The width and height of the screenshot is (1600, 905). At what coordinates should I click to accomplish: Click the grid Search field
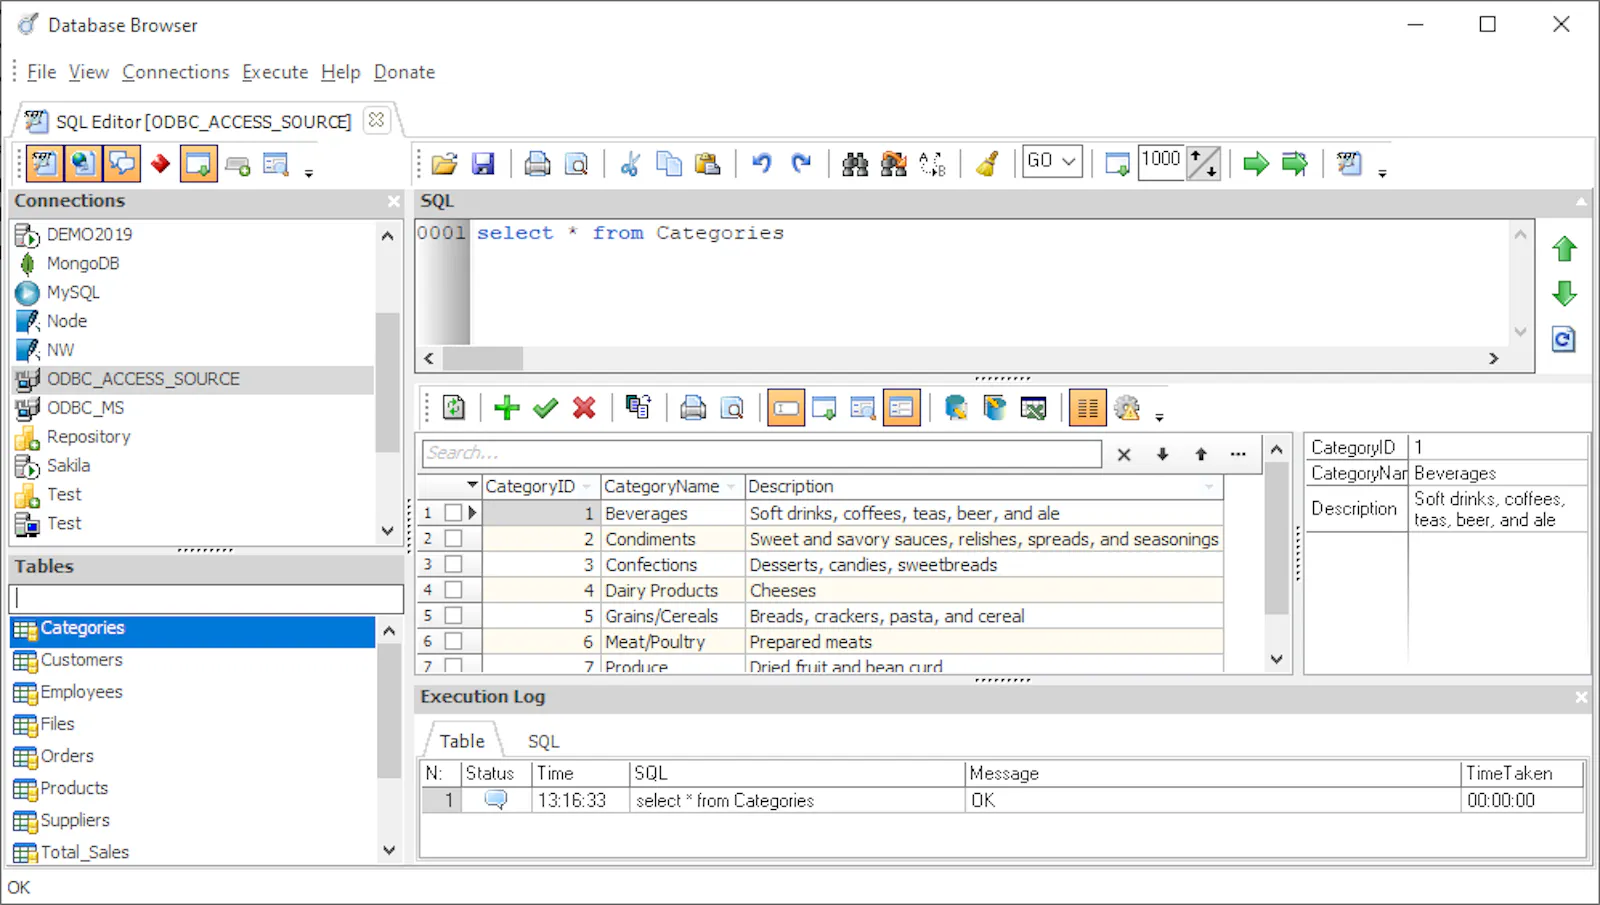click(x=762, y=453)
